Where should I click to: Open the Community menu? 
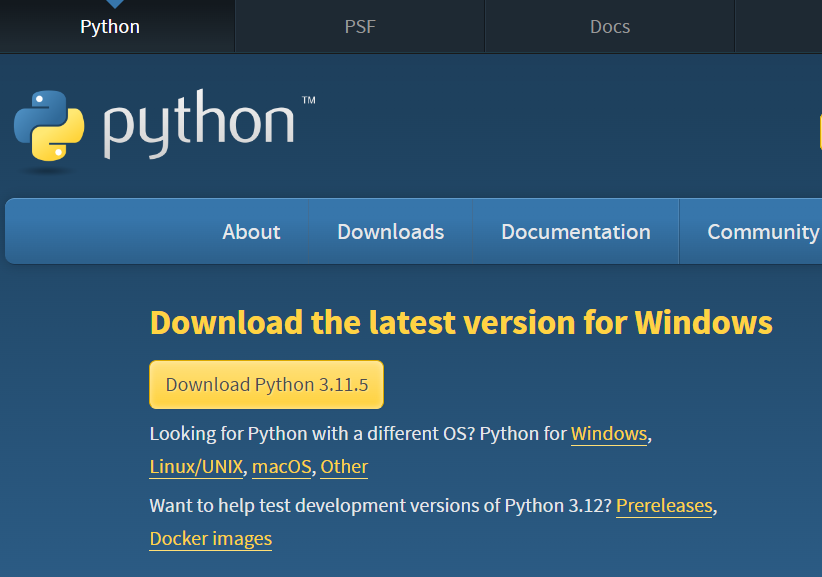click(762, 232)
